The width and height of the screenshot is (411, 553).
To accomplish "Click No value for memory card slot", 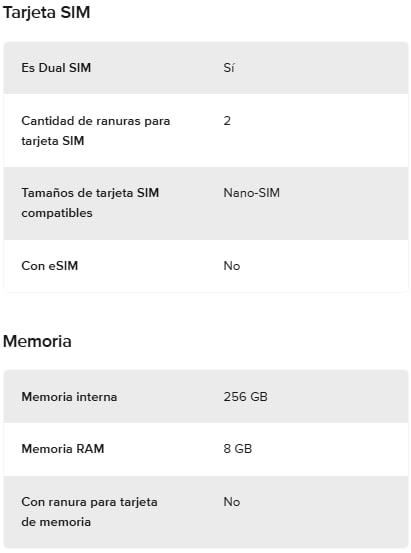I will (x=232, y=502).
